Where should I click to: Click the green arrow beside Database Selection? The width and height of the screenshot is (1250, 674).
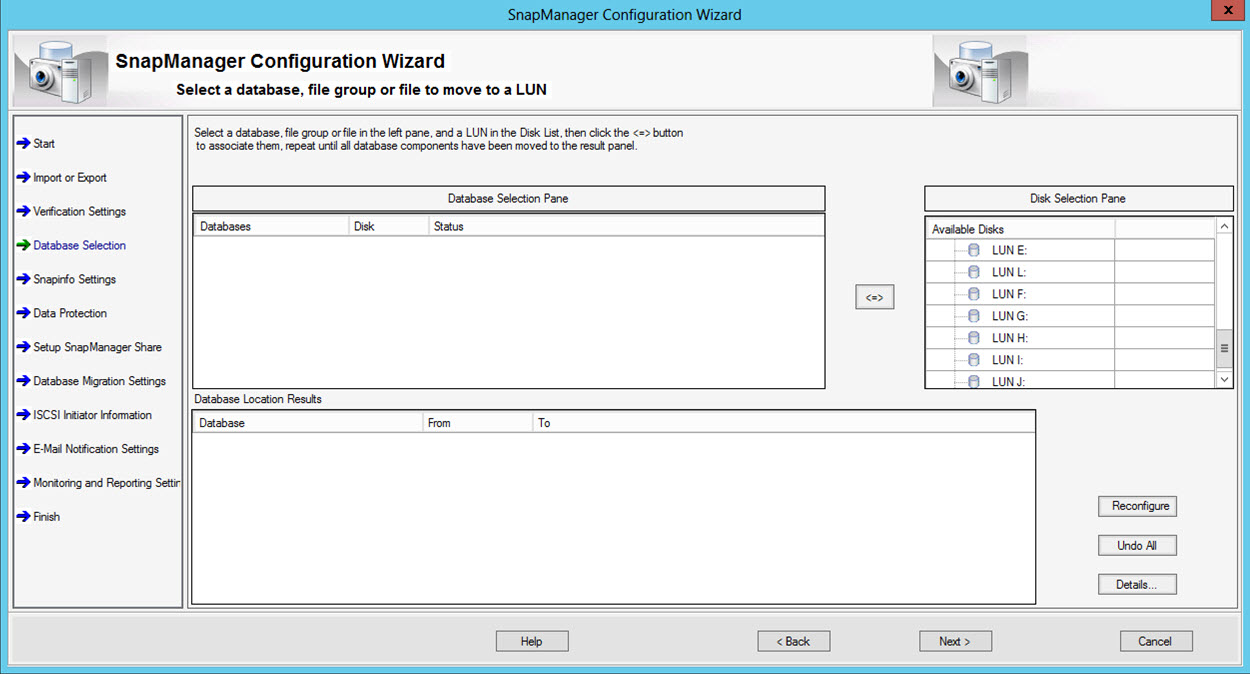click(23, 246)
